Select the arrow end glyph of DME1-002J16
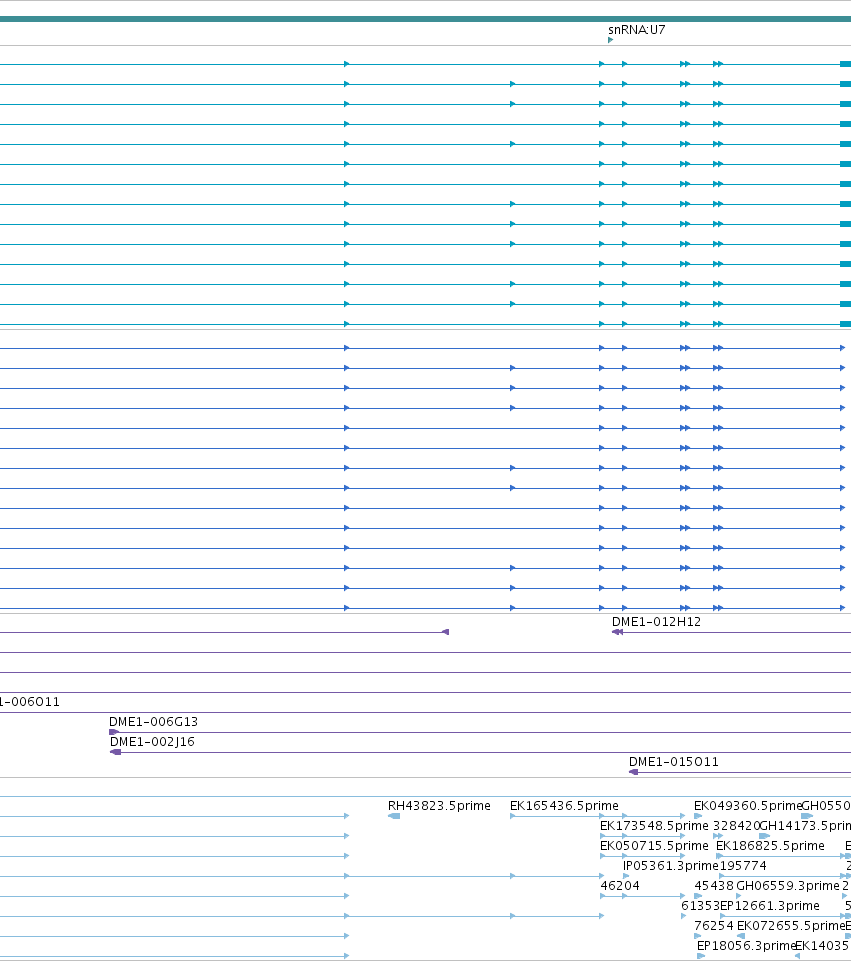851x961 pixels. pos(115,753)
